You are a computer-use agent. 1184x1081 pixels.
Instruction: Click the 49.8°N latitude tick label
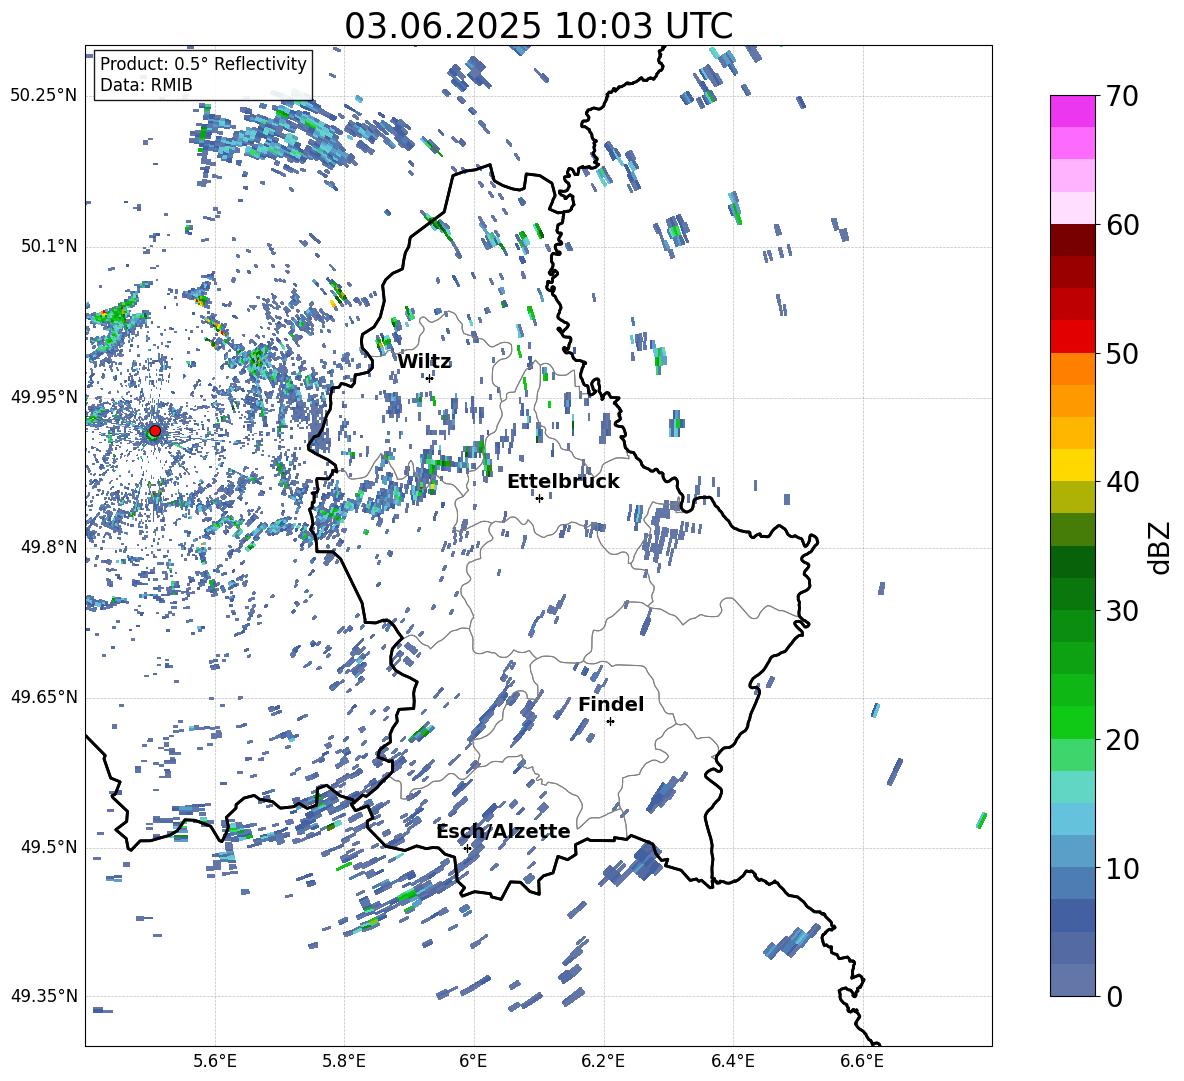[49, 547]
